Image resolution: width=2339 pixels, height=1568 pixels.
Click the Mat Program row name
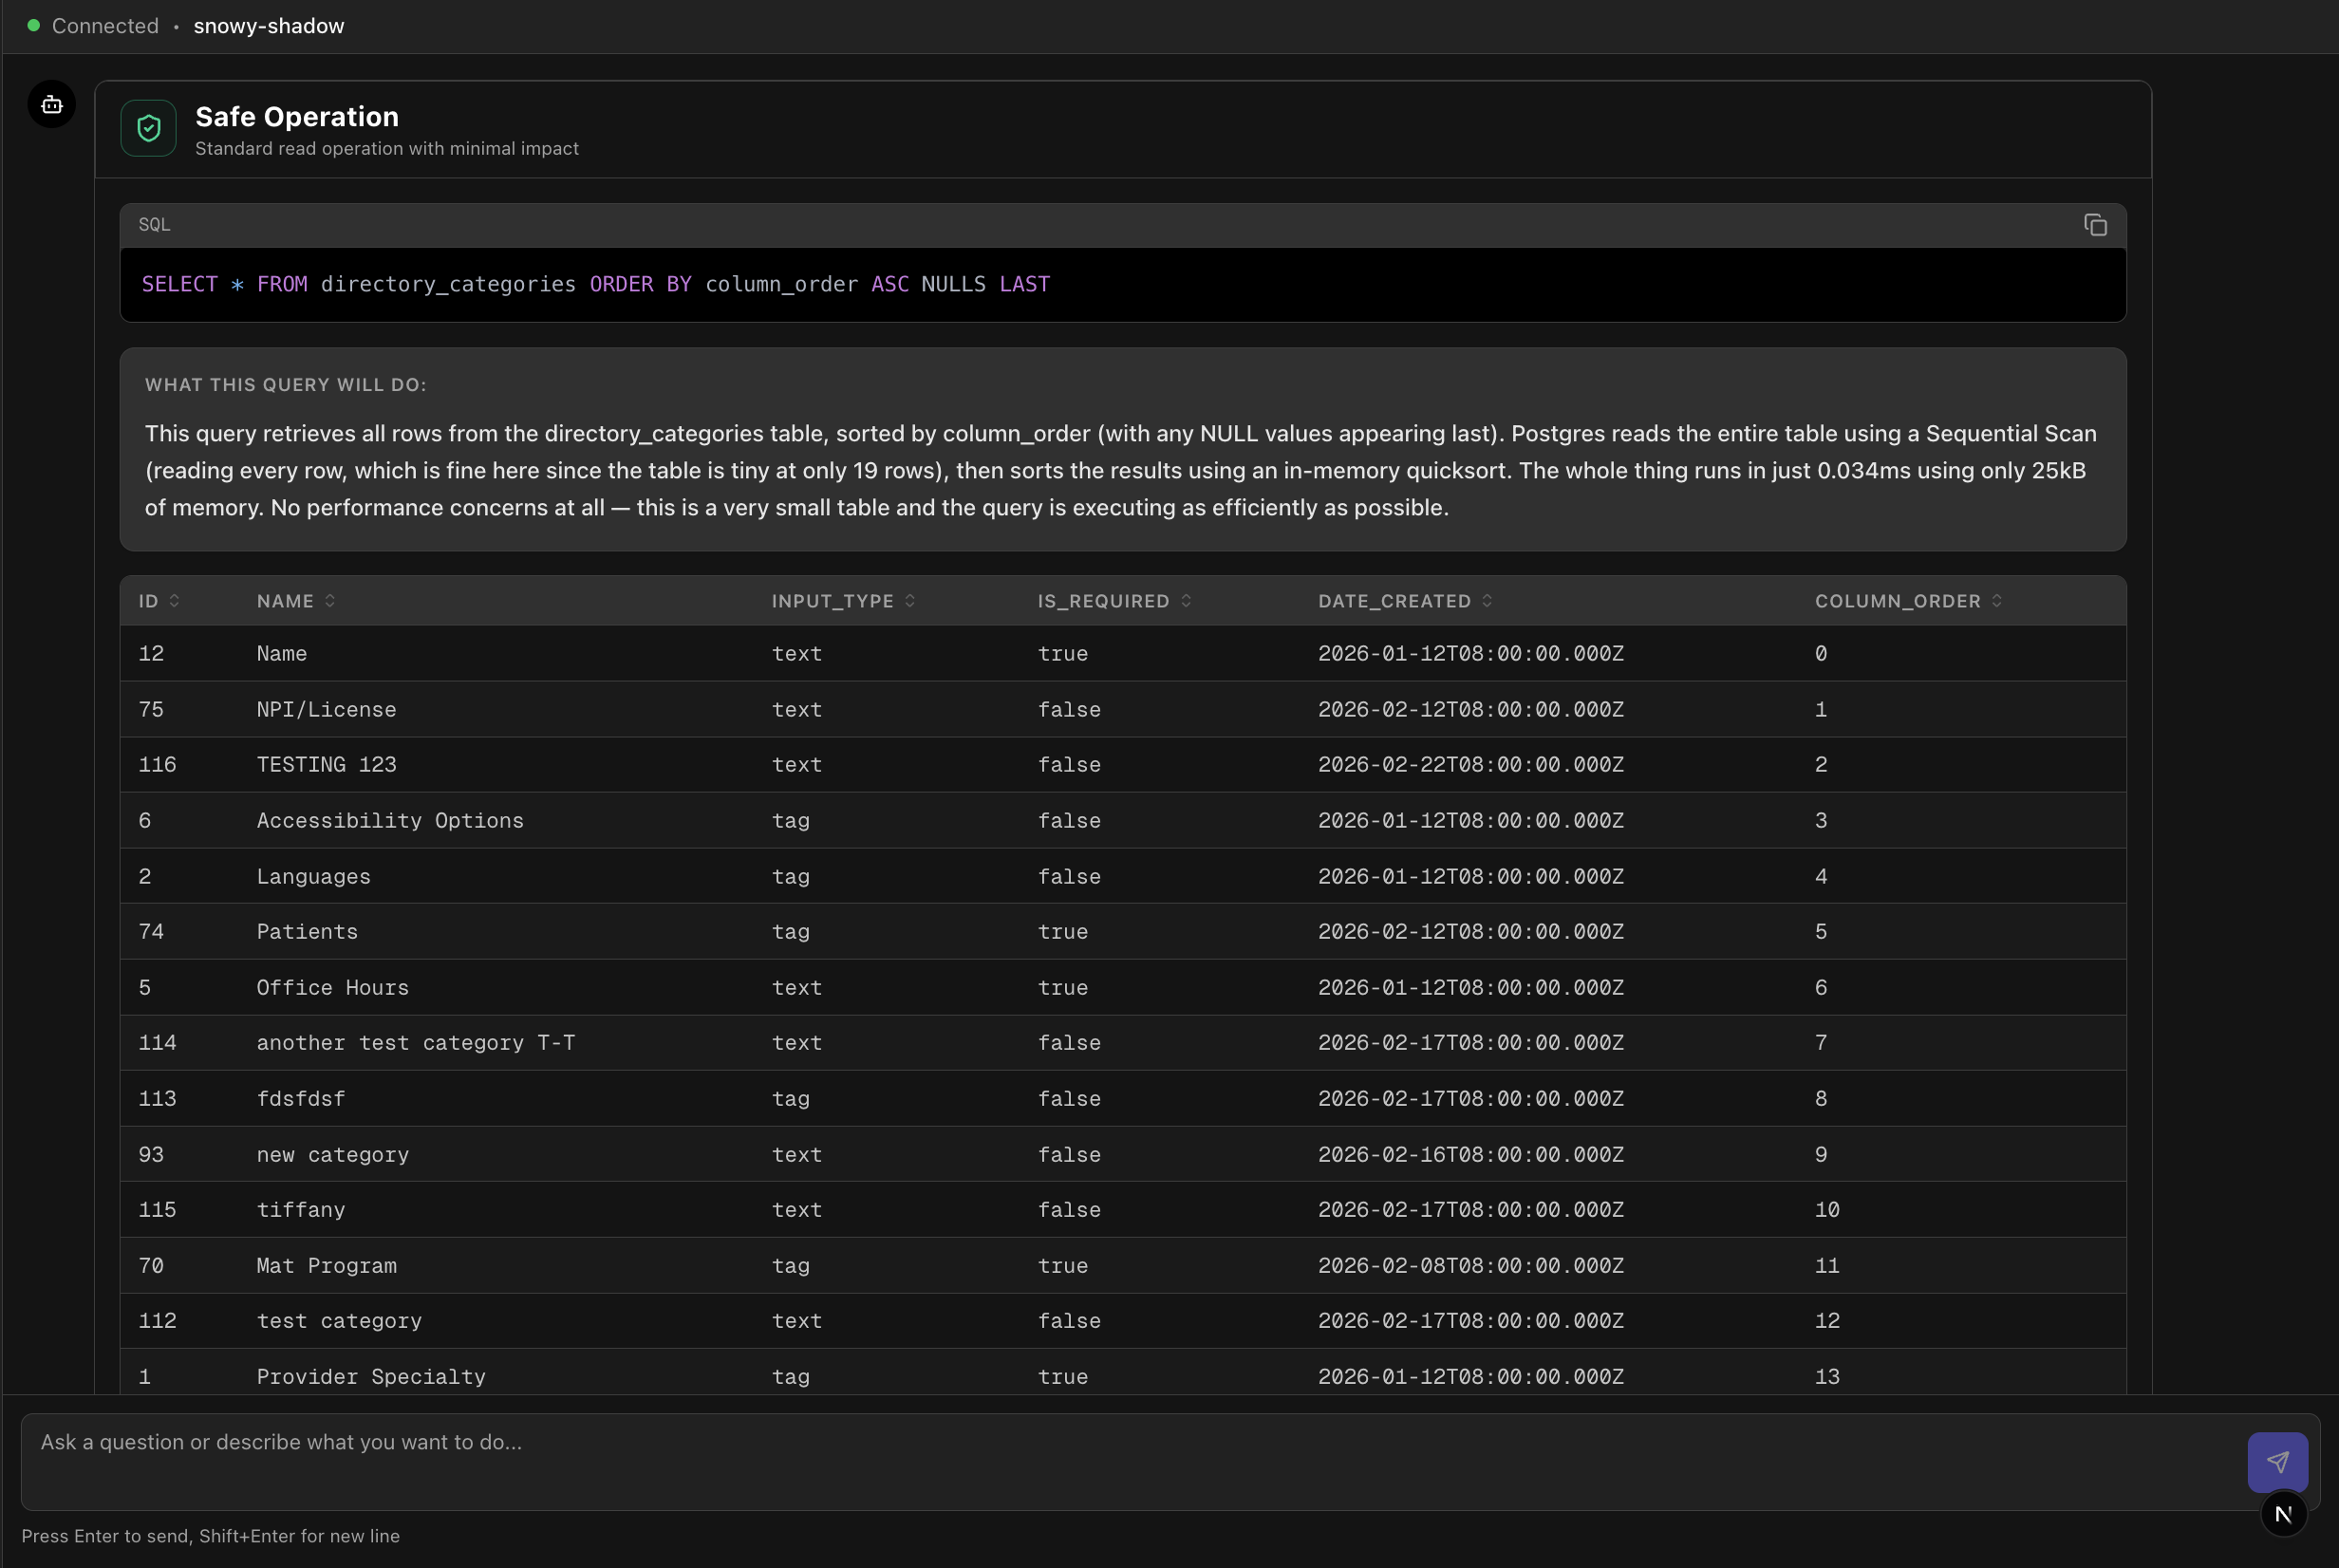tap(326, 1266)
